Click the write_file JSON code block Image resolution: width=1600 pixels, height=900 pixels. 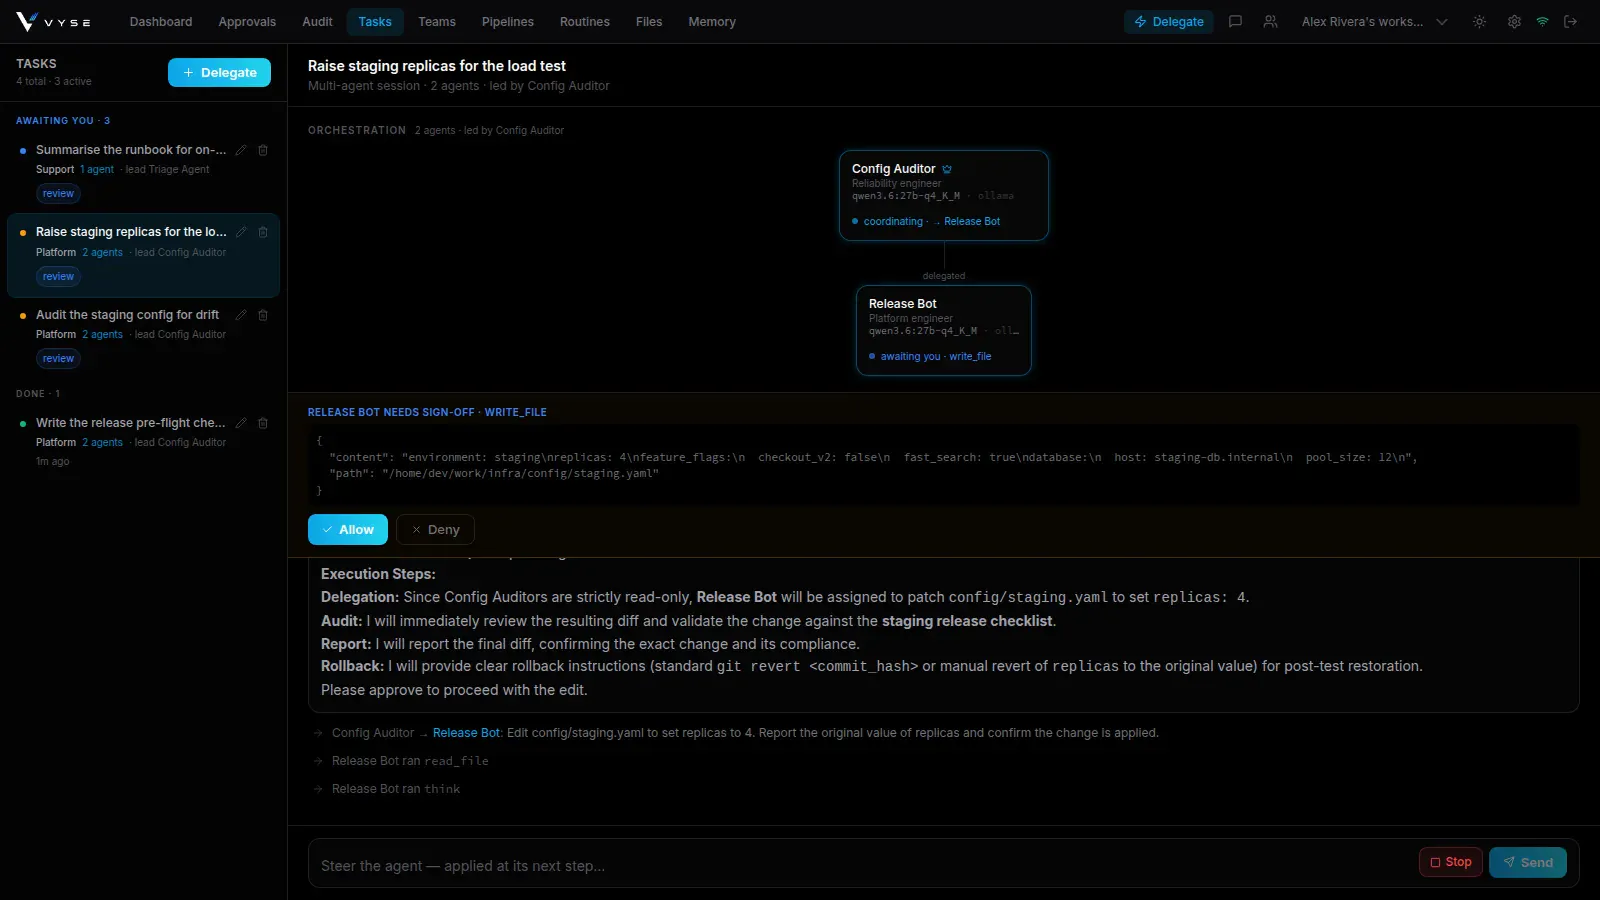point(943,465)
